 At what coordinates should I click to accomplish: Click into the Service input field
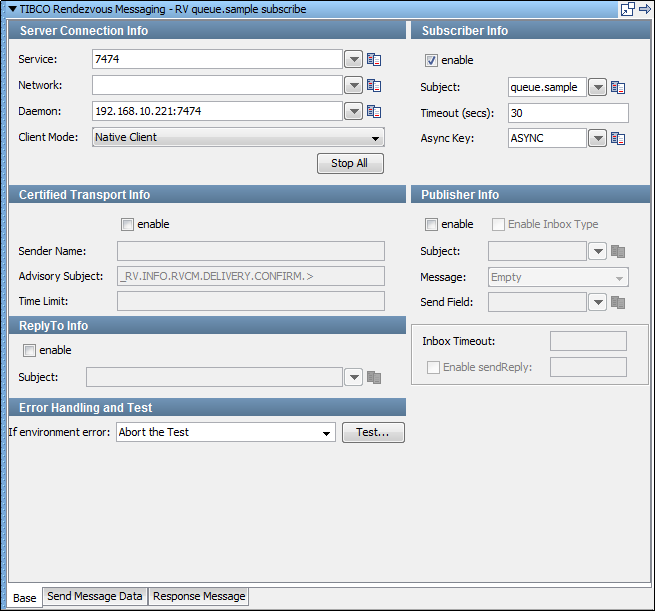coord(217,59)
